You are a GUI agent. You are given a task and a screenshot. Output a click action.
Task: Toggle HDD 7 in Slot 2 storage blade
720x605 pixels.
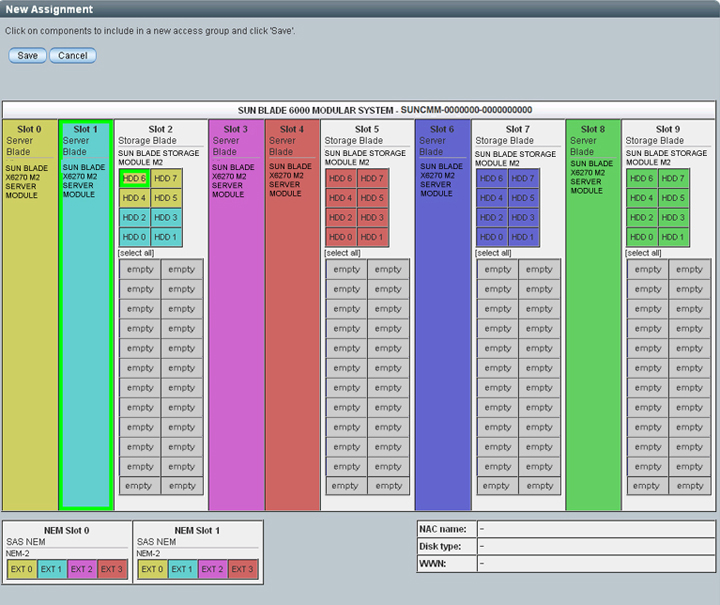click(x=166, y=178)
